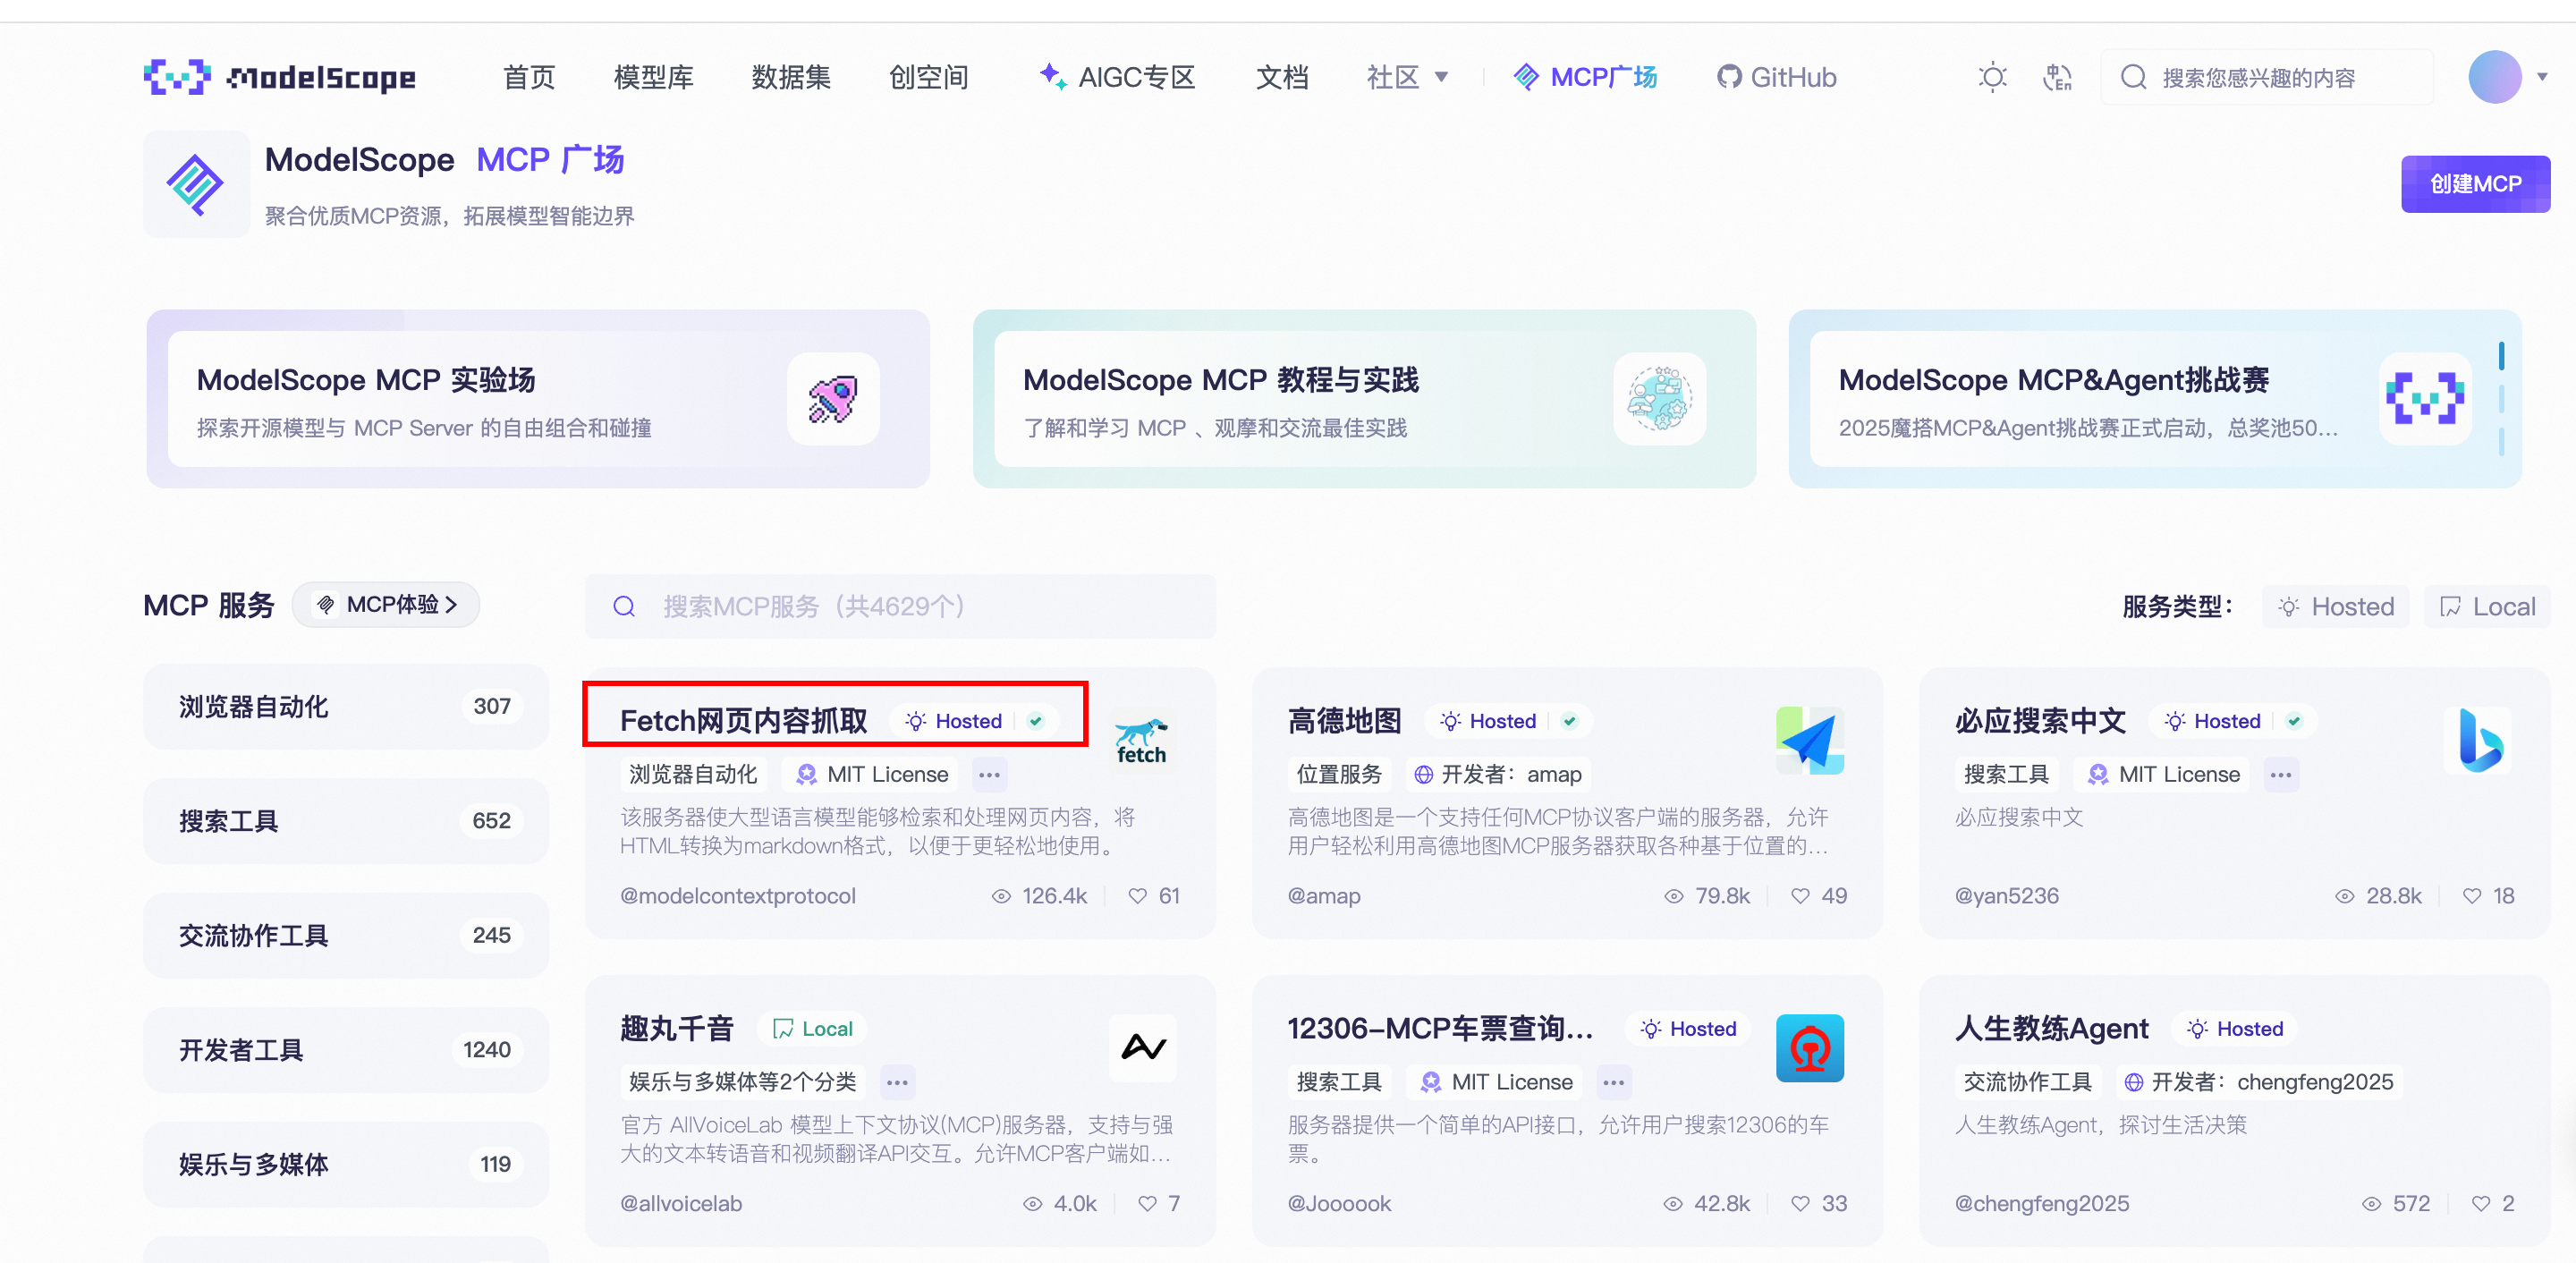This screenshot has height=1263, width=2576.
Task: Click the heart icon on 12306 card
Action: pyautogui.click(x=1800, y=1204)
